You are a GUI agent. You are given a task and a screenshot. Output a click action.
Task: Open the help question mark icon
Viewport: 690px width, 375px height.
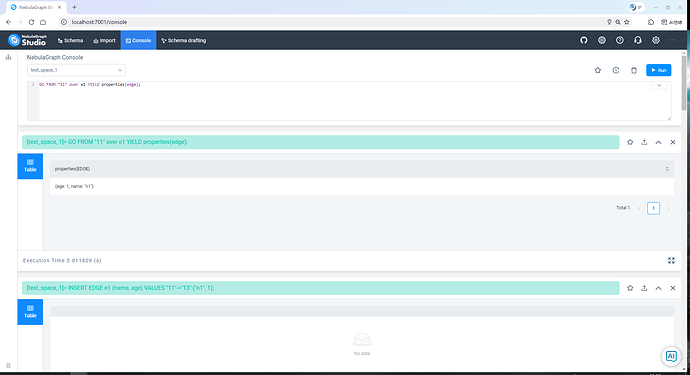pyautogui.click(x=620, y=40)
